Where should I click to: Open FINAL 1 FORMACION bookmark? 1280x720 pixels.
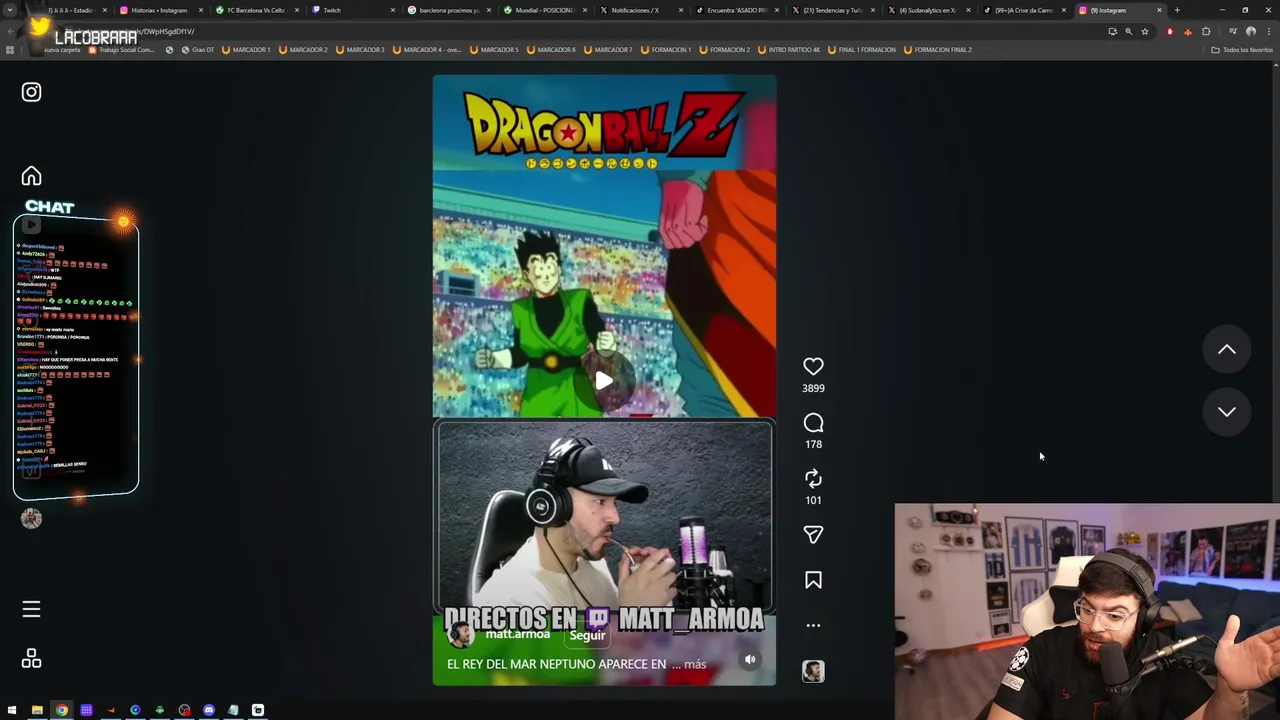862,50
